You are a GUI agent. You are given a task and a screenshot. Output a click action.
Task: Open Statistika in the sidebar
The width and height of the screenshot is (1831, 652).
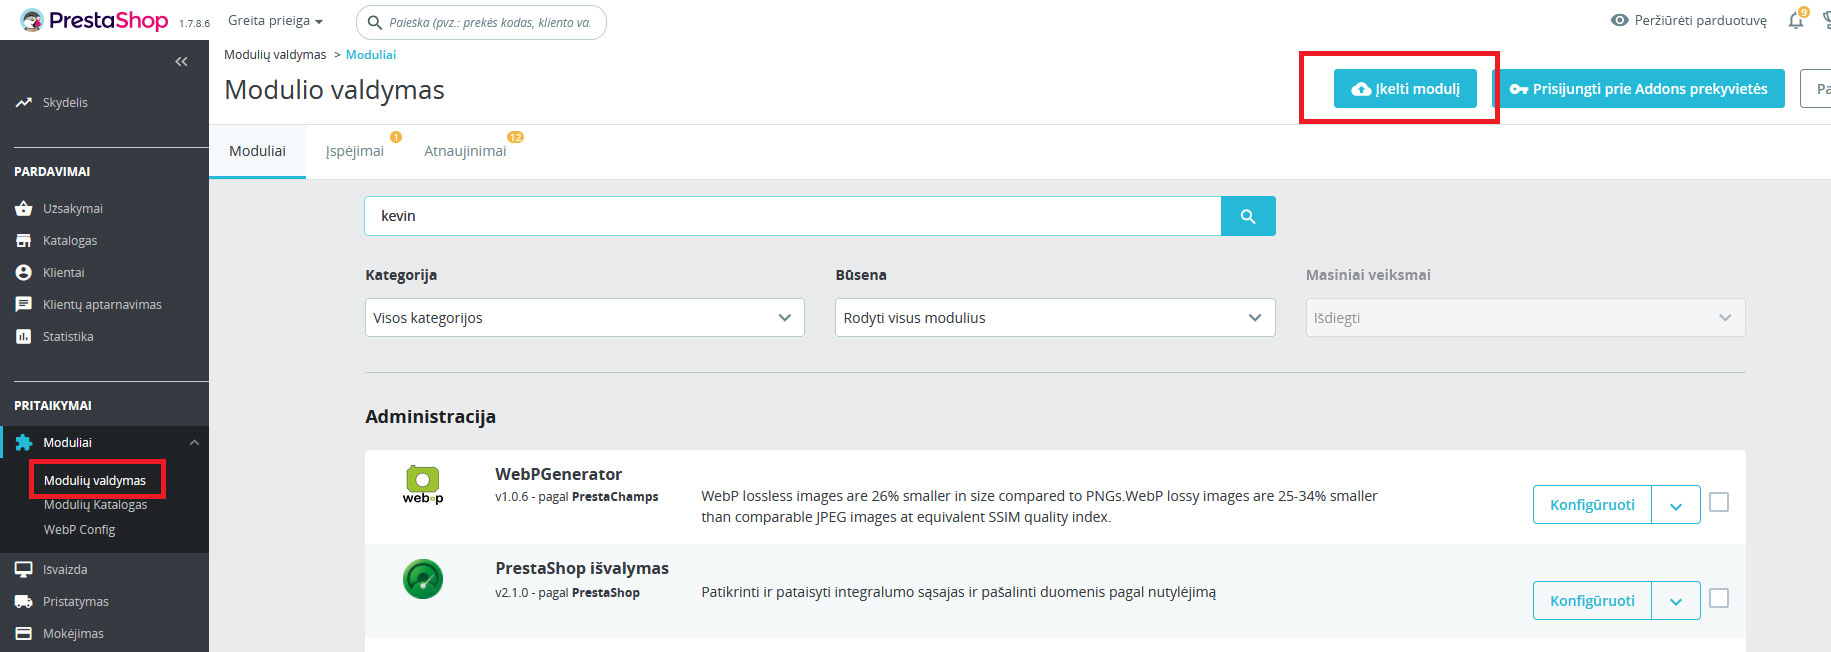click(x=68, y=336)
